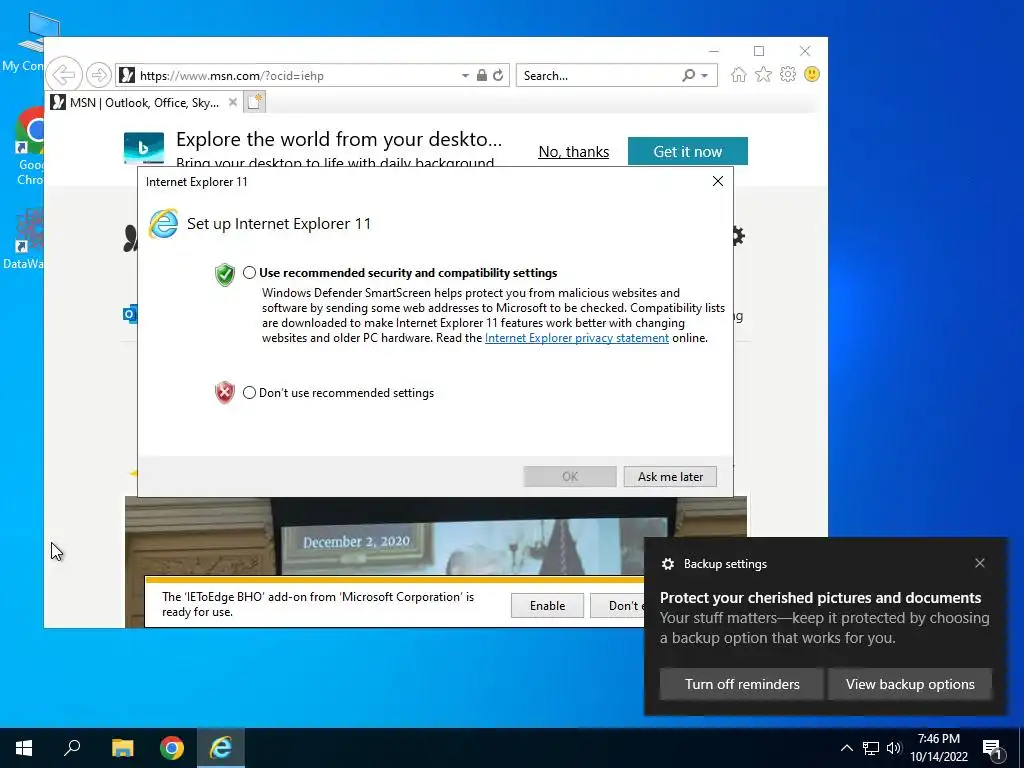Screen dimensions: 1024x768
Task: Click the OK button in dialog
Action: tap(569, 477)
